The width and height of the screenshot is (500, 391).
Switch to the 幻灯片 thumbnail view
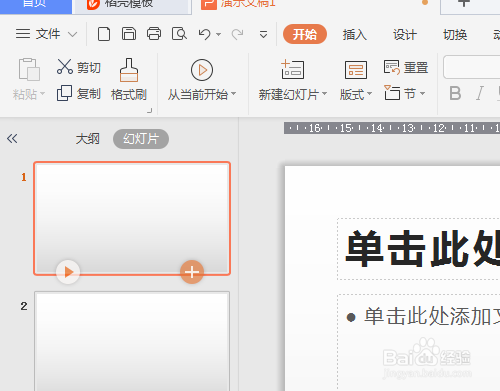(141, 139)
